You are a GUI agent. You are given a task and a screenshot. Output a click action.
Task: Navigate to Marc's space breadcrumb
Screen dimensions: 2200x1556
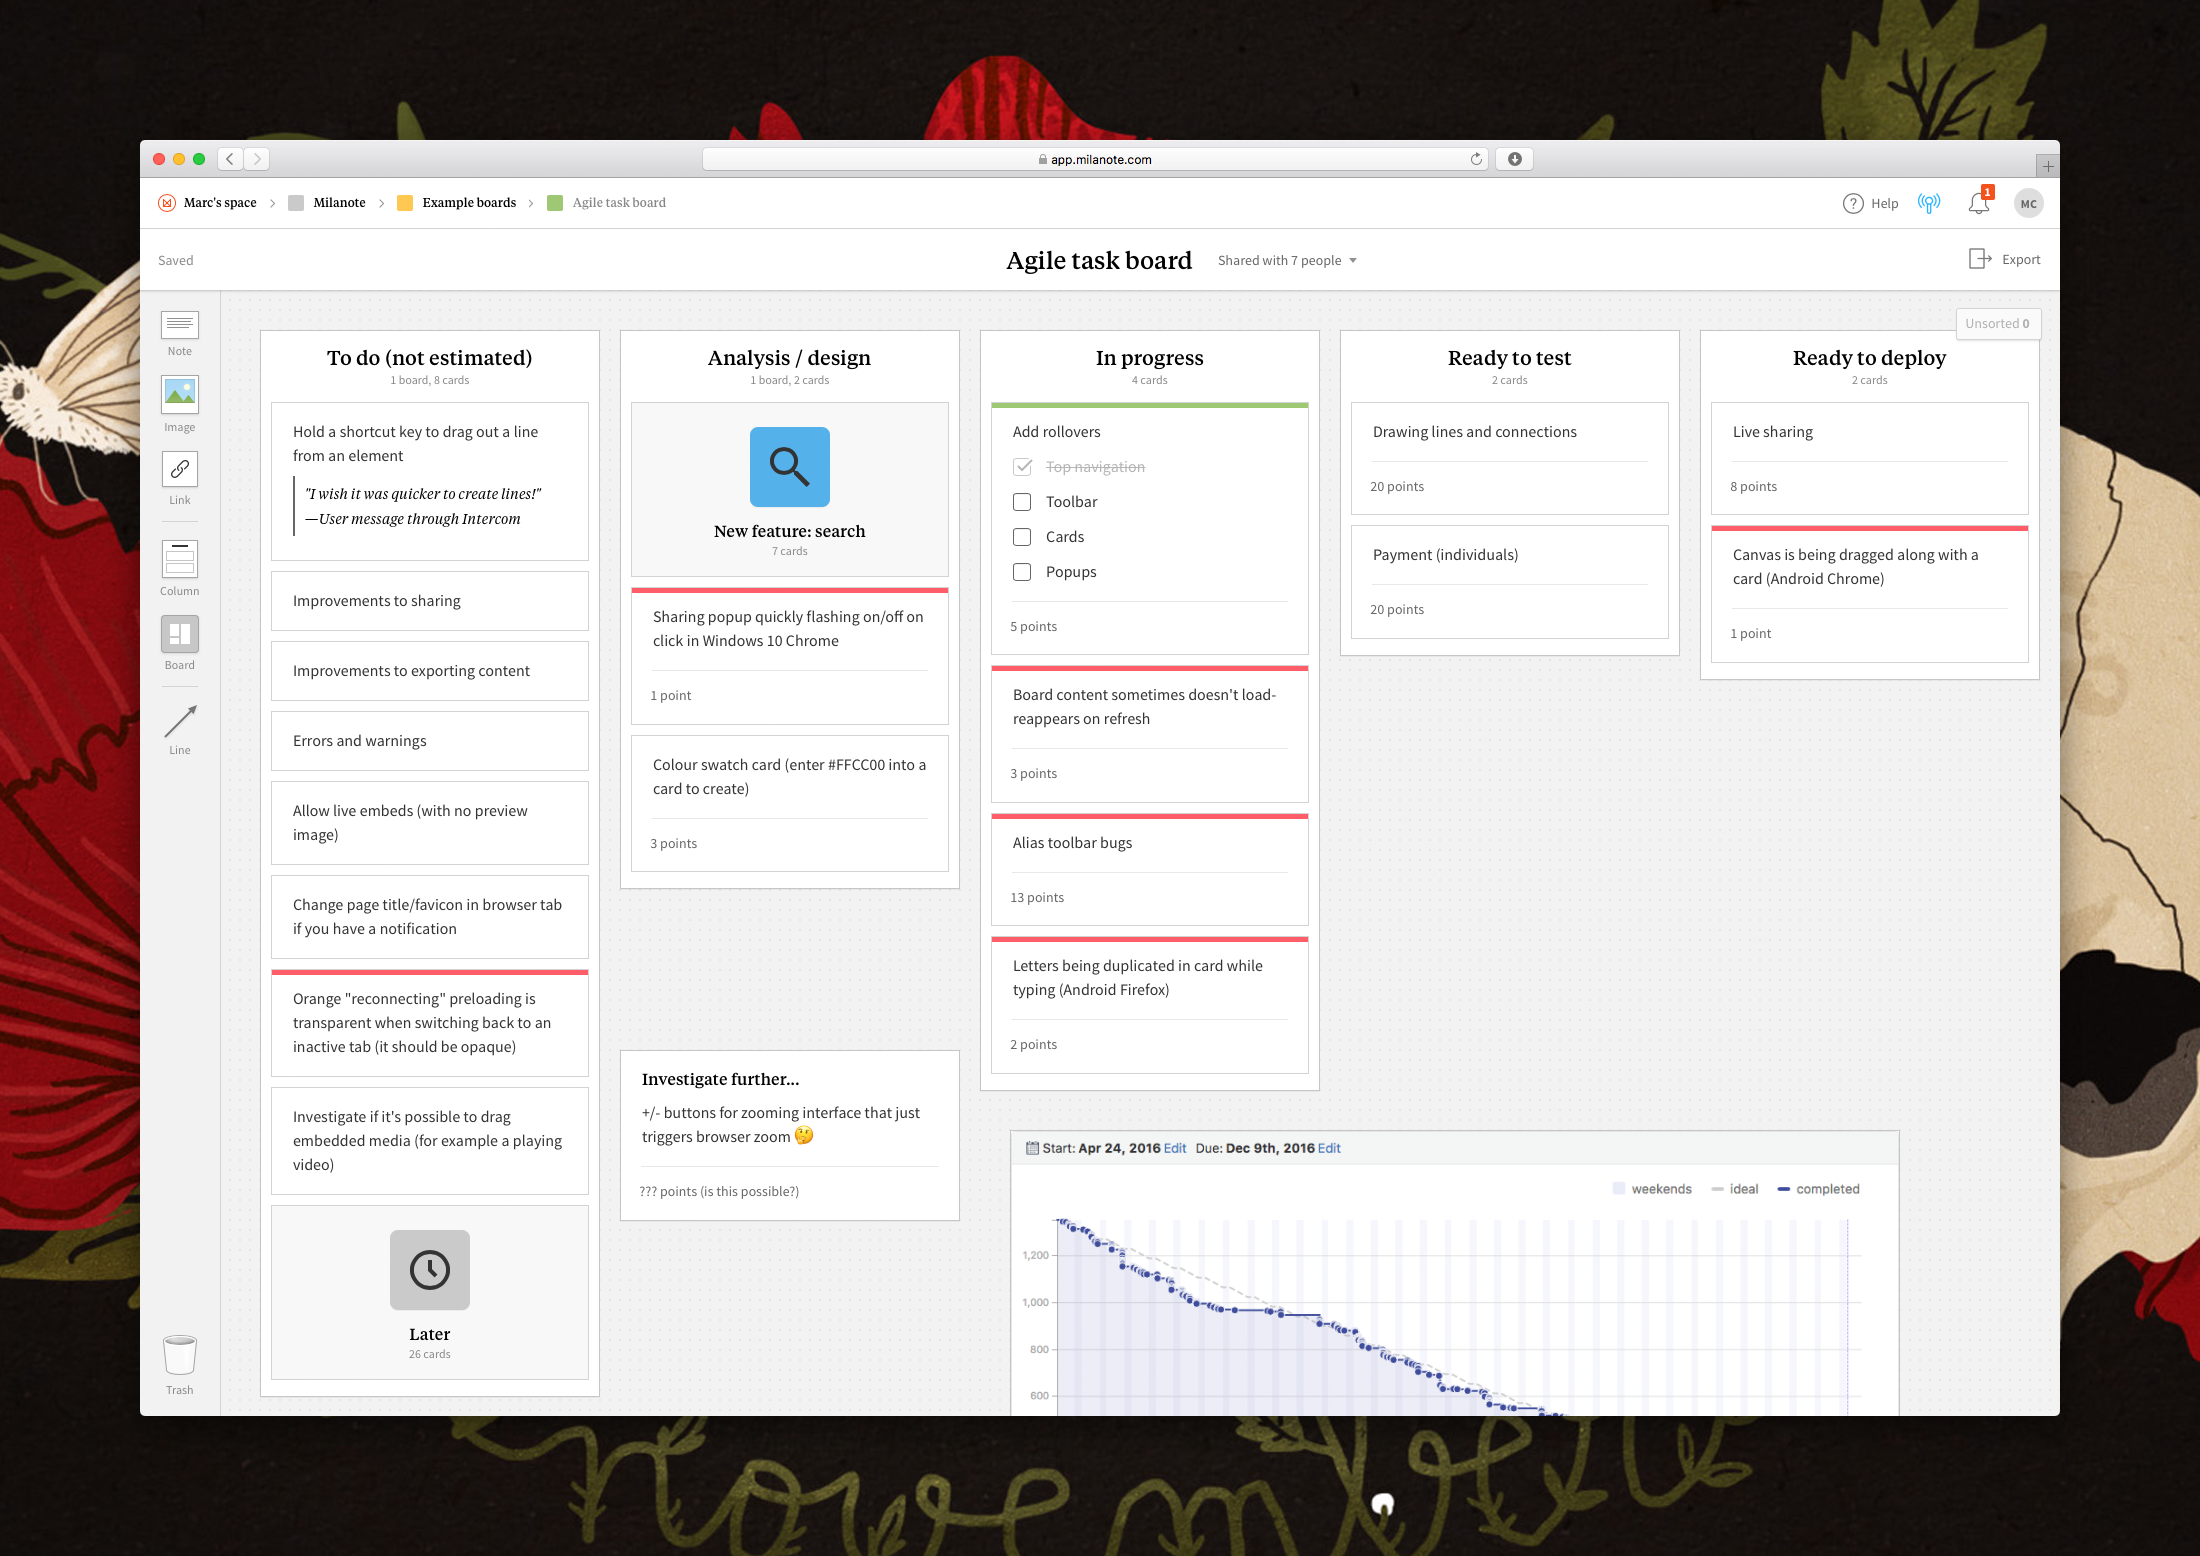pos(219,203)
